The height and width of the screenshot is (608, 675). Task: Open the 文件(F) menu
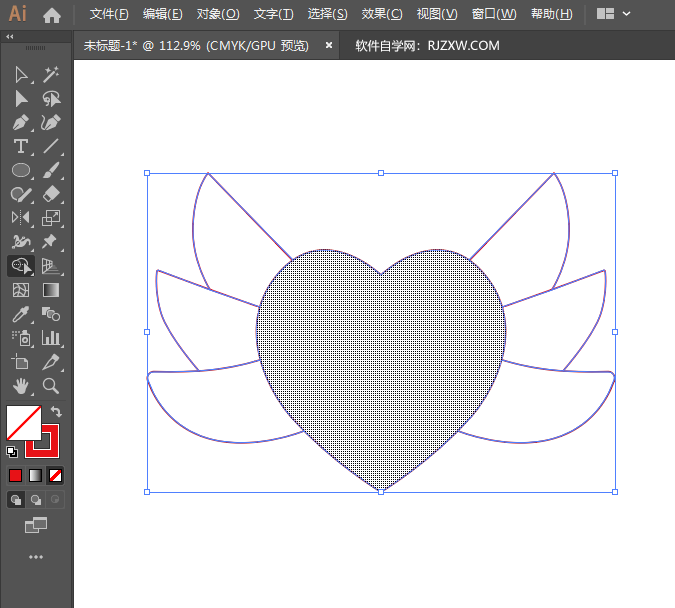(x=109, y=14)
